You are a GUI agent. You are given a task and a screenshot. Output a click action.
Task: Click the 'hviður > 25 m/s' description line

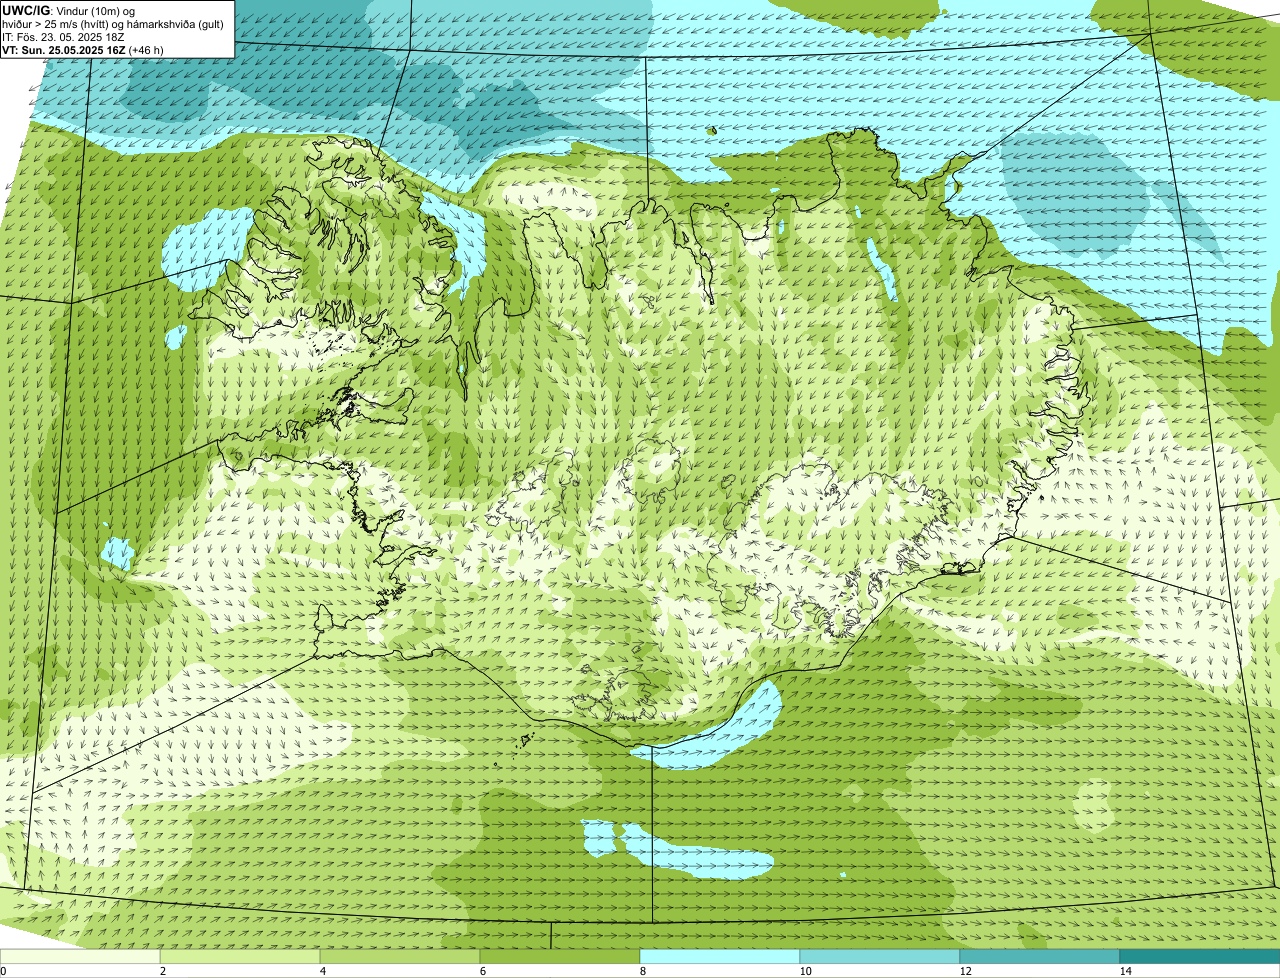tap(113, 23)
